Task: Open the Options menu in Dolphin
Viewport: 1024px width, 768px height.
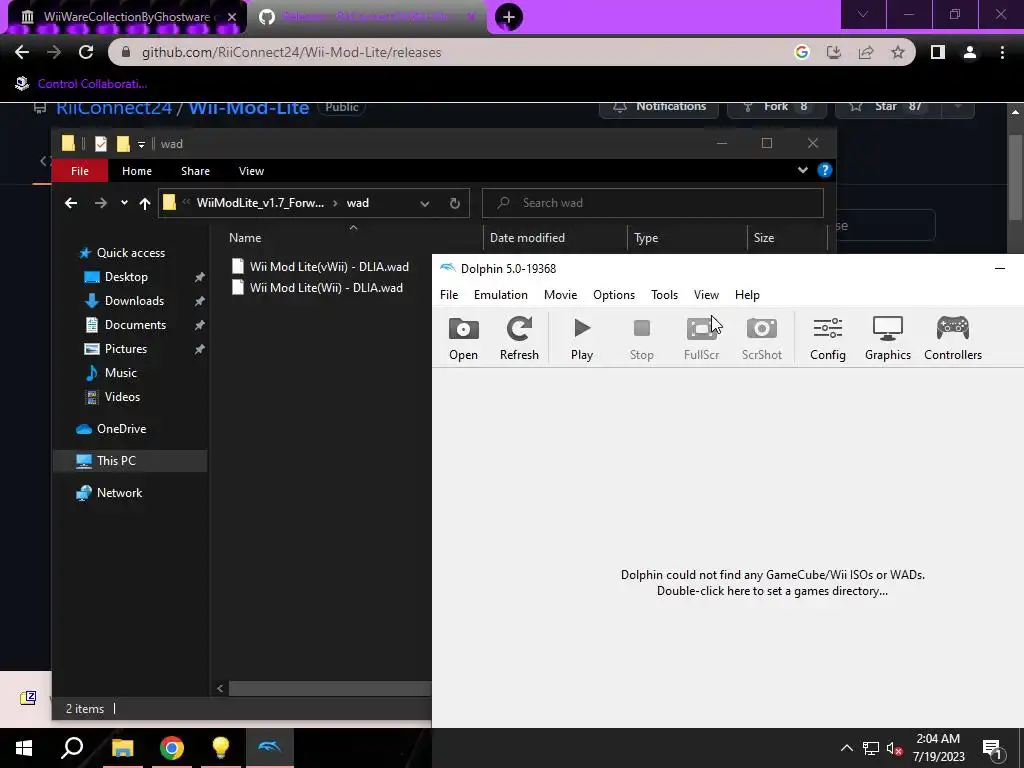Action: 614,295
